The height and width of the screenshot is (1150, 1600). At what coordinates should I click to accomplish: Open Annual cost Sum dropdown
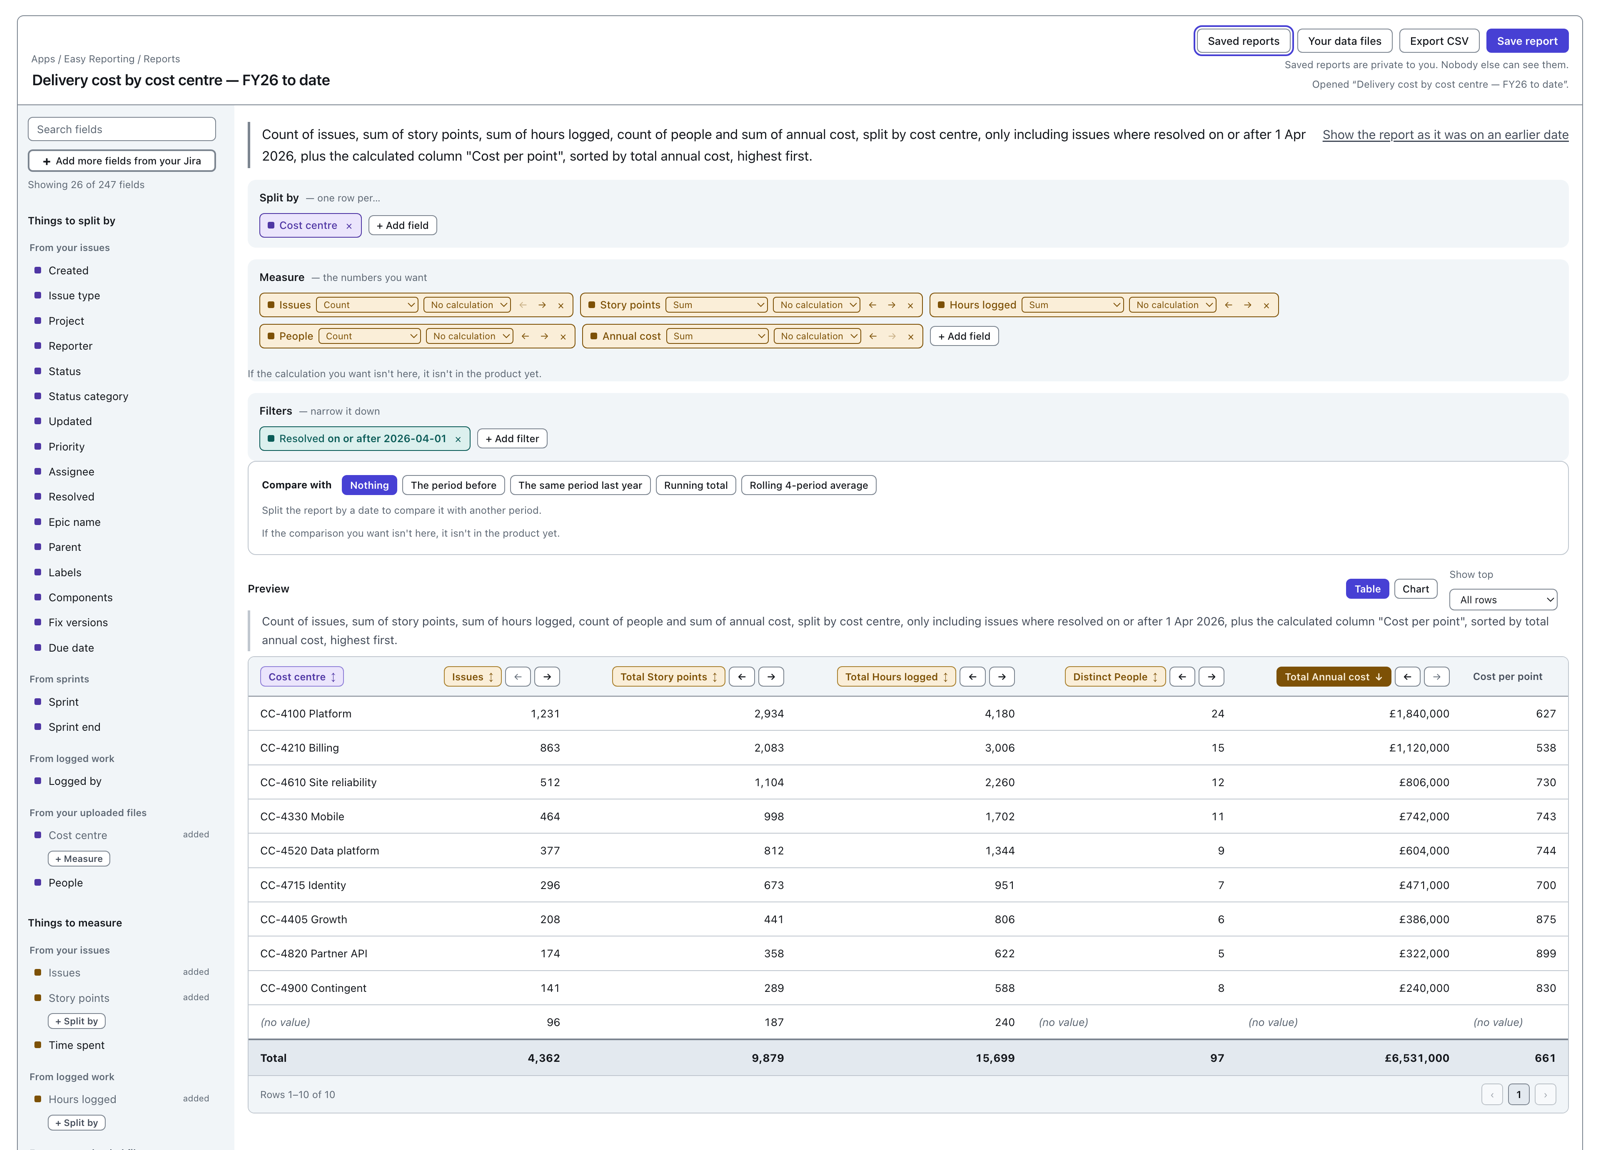[717, 336]
